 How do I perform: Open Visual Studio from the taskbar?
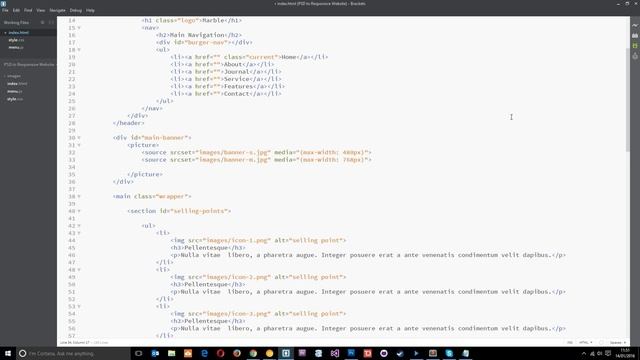point(335,353)
